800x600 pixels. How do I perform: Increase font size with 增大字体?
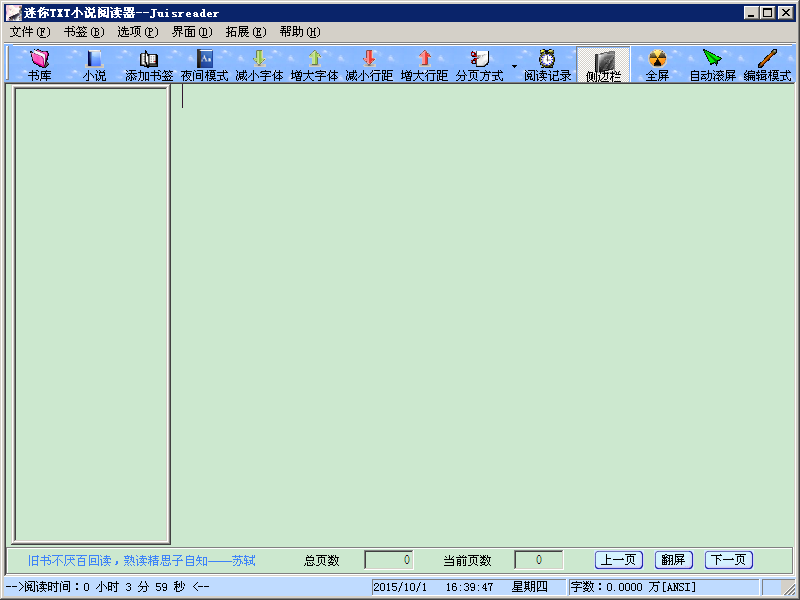point(315,62)
